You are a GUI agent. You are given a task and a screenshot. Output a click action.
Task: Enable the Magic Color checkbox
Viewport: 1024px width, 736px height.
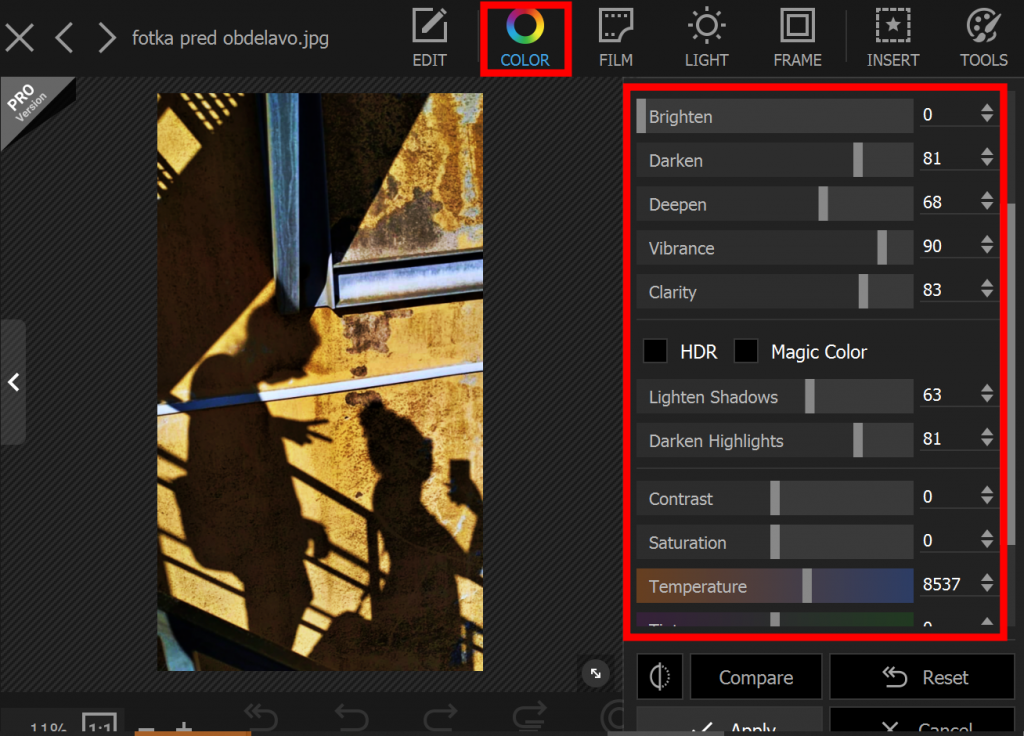tap(746, 351)
